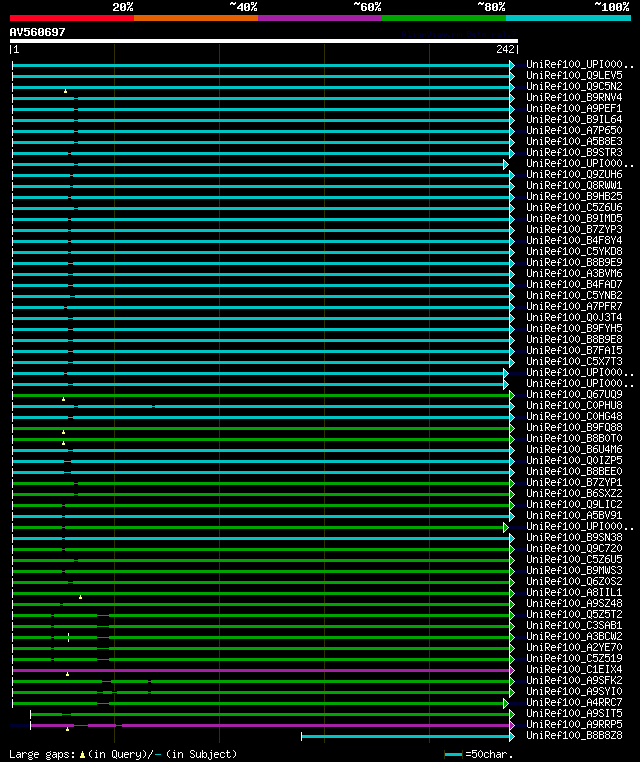640x762 pixels.
Task: Click label UniRef100_A3BVM6
Action: tap(574, 274)
